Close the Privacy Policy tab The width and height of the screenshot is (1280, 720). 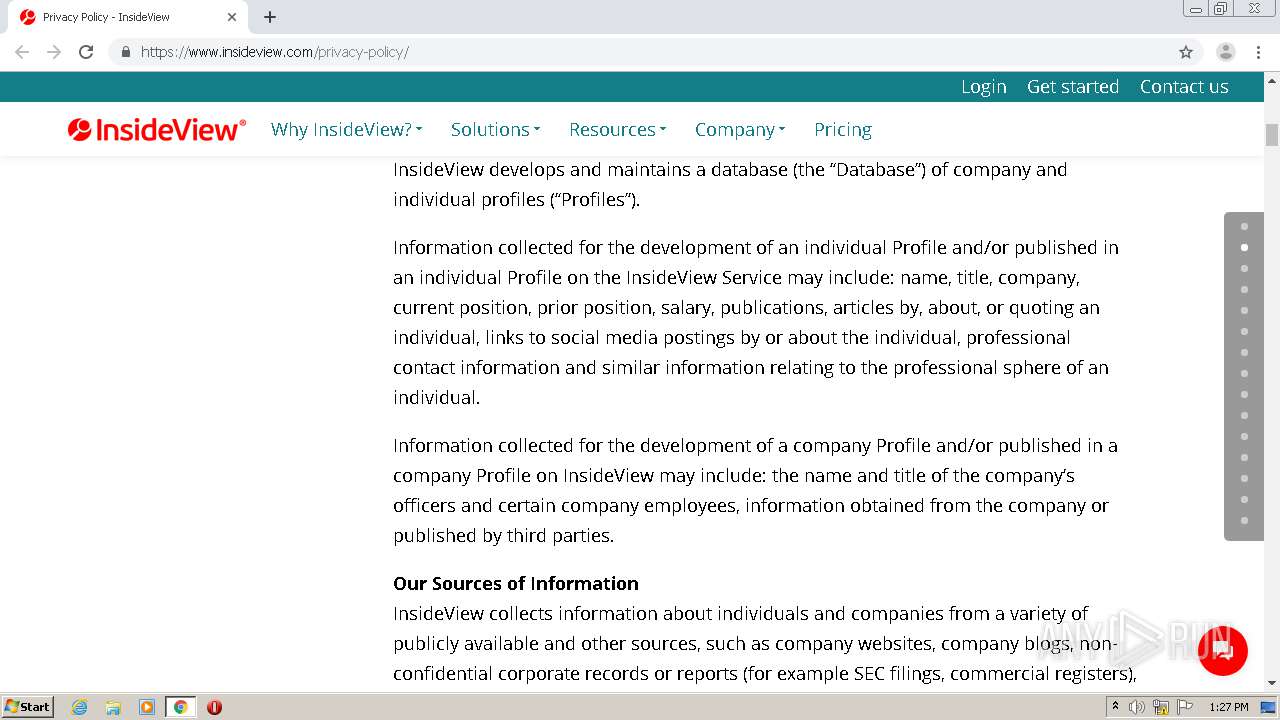tap(232, 17)
